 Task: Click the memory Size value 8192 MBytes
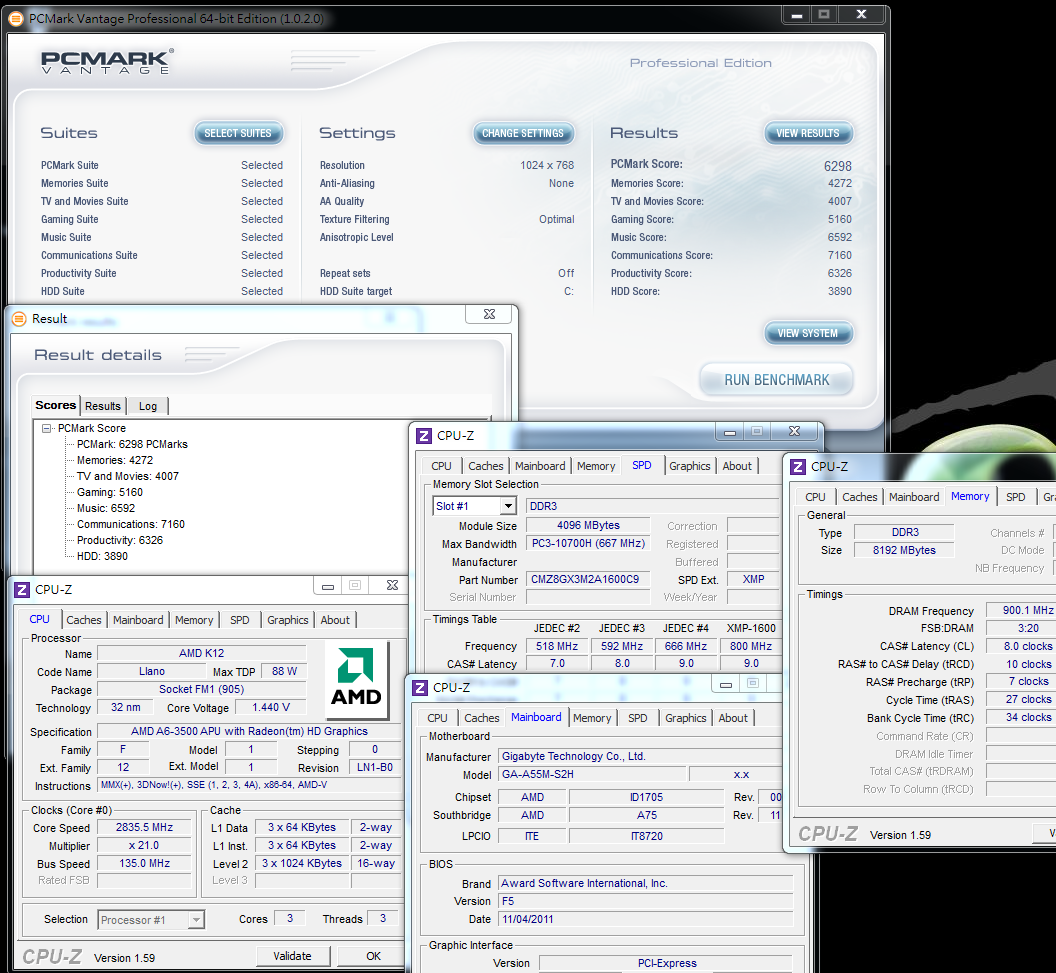904,550
